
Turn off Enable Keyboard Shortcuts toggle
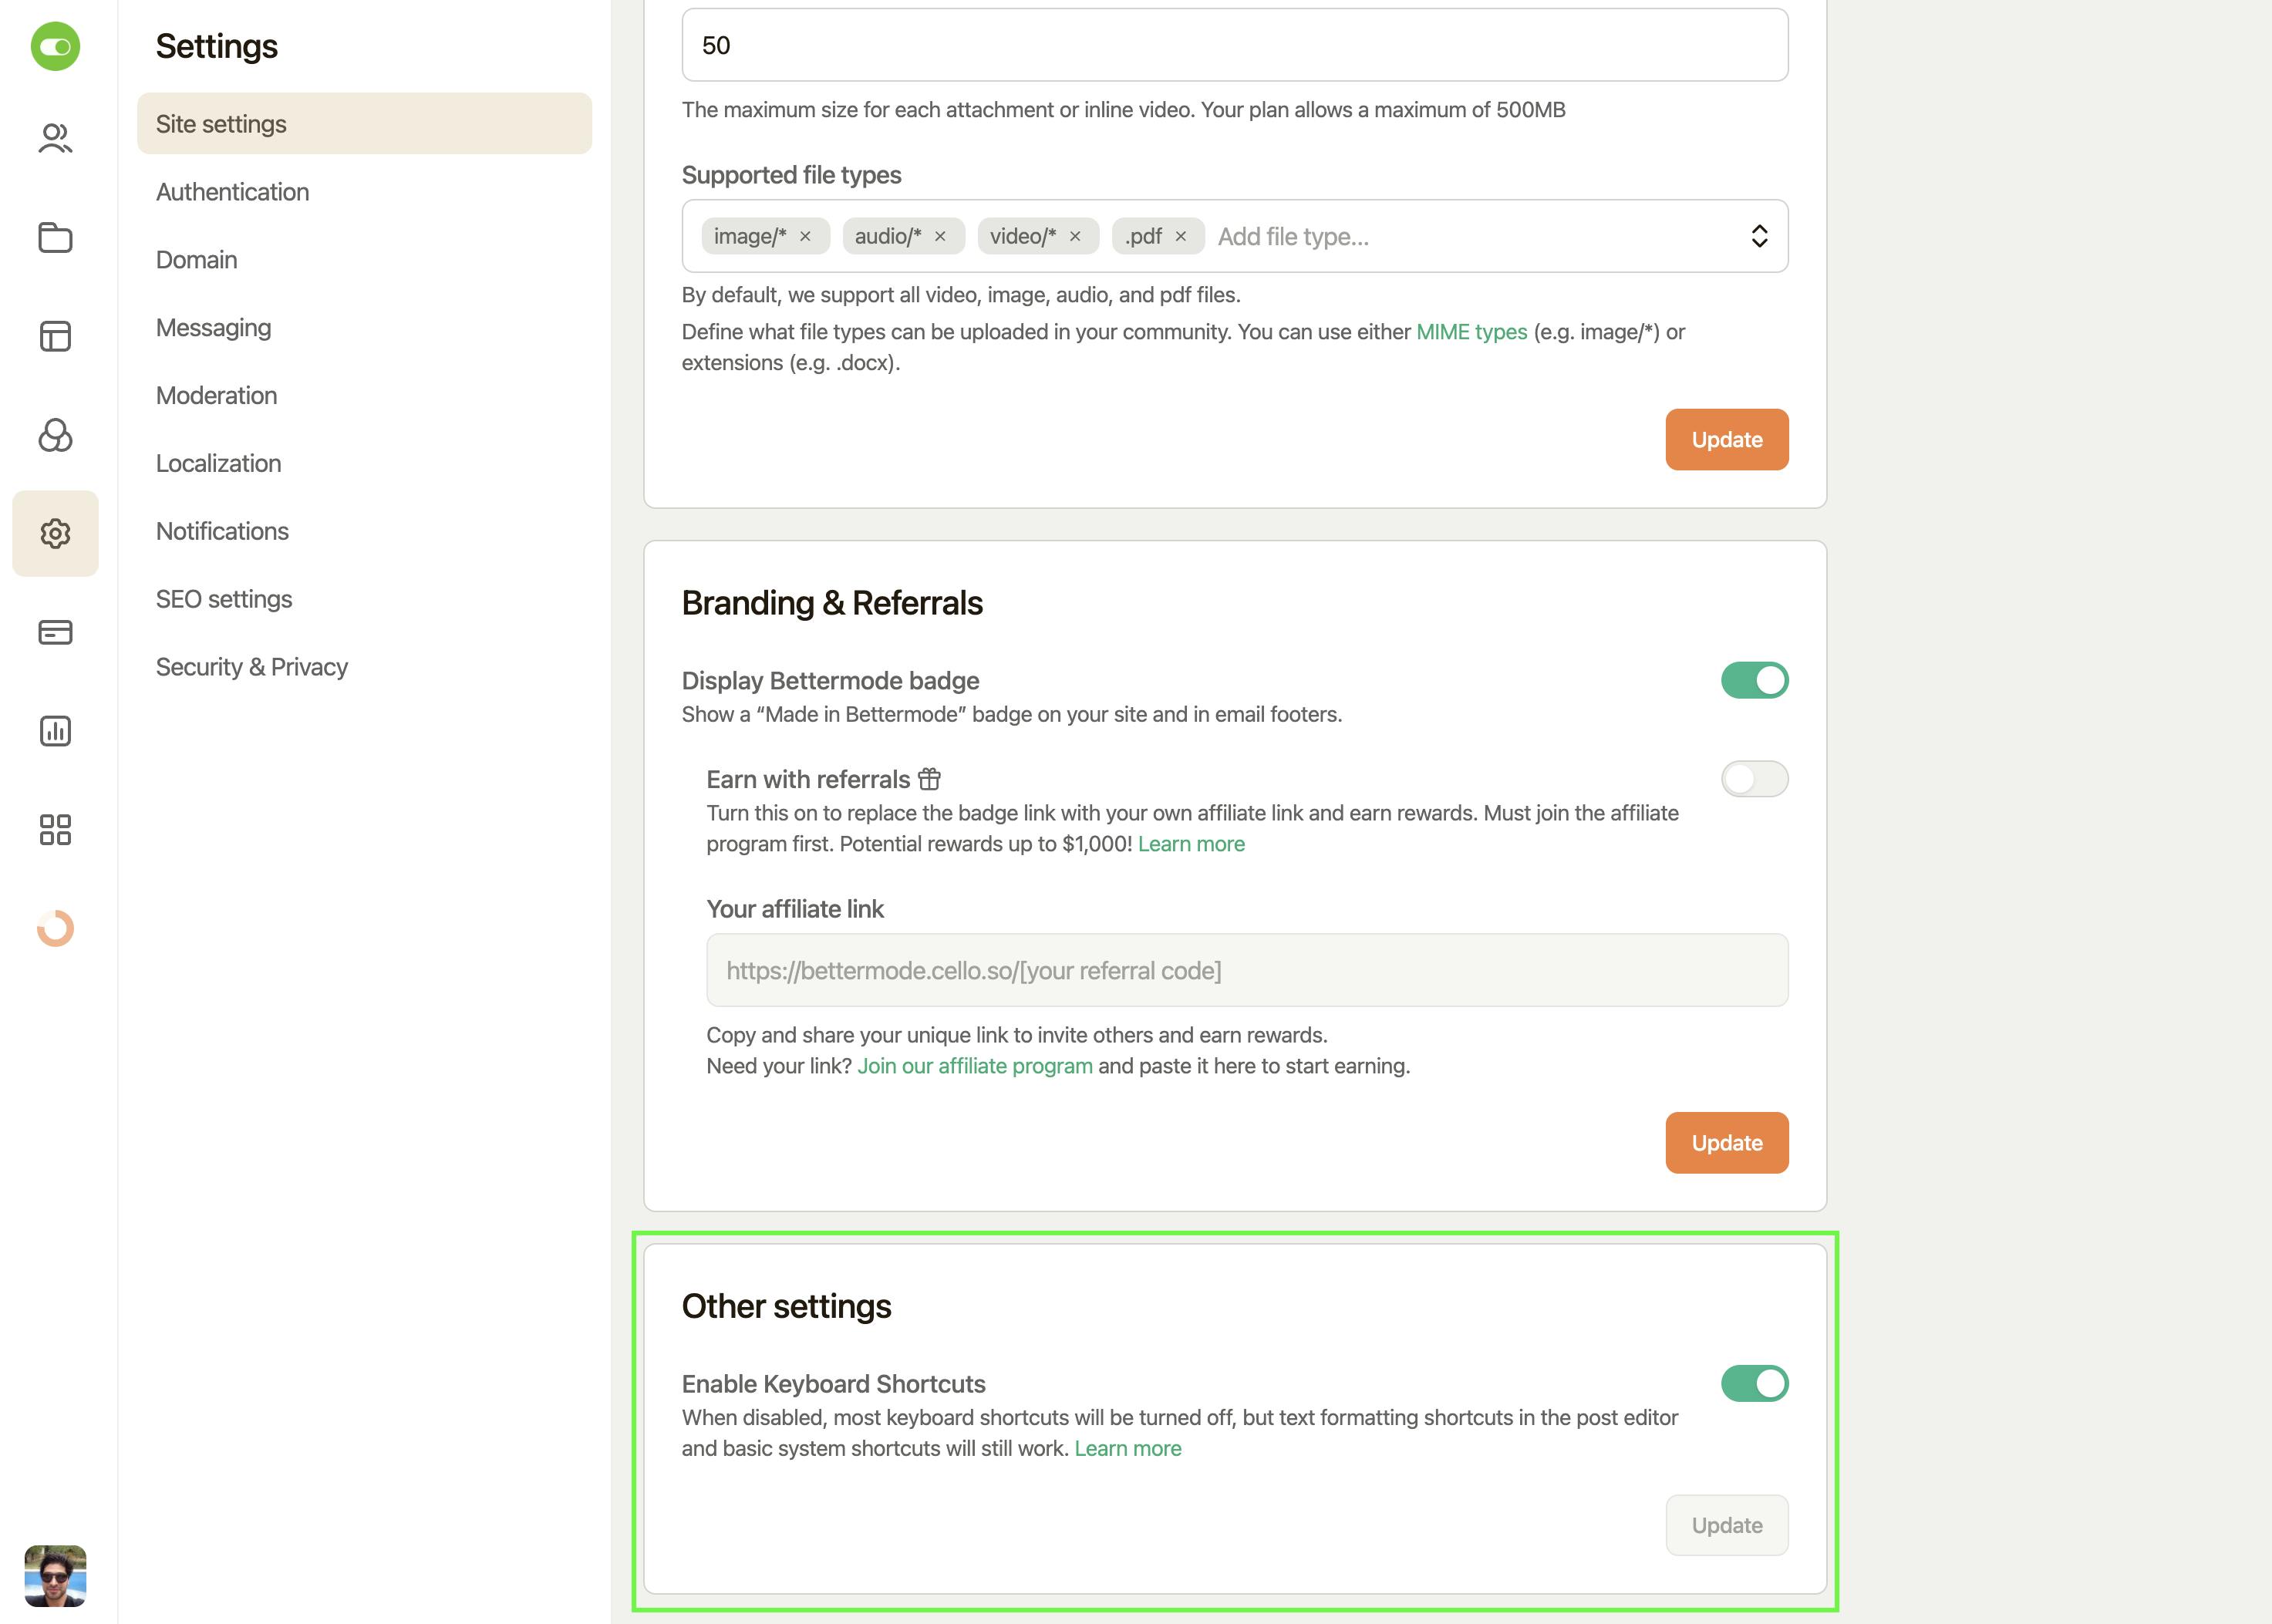pyautogui.click(x=1754, y=1384)
